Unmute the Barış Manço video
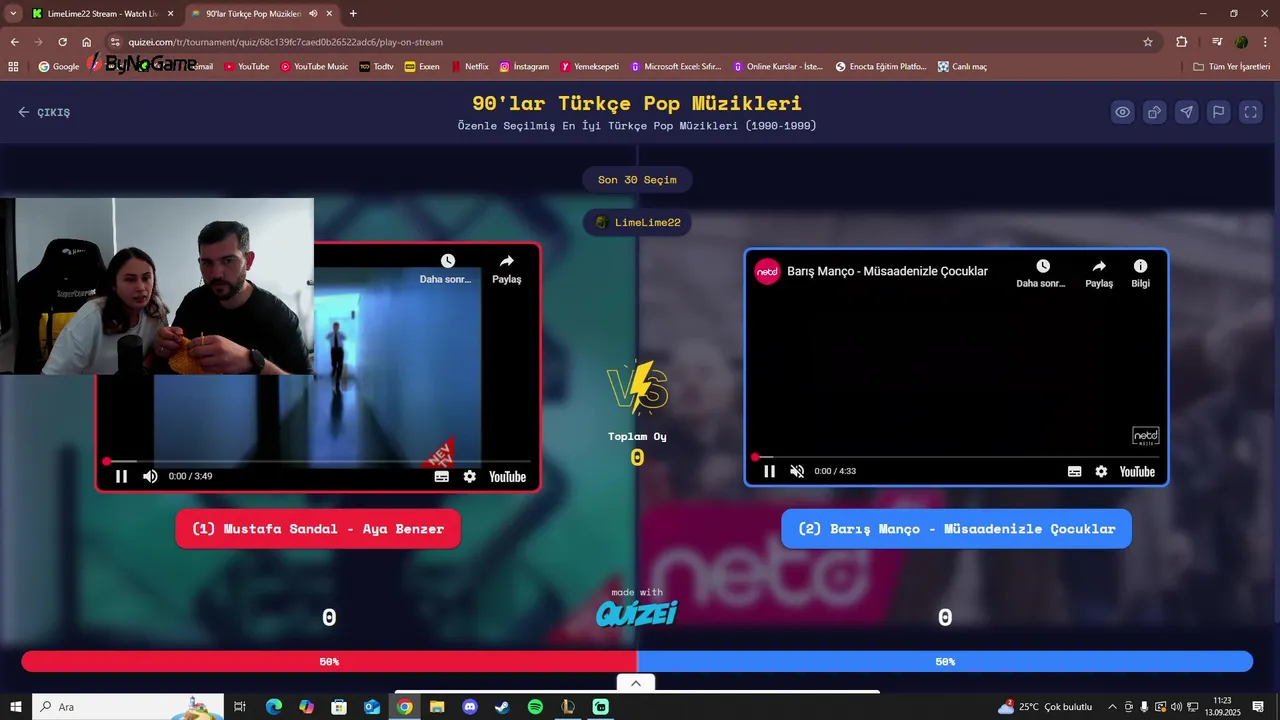 [x=797, y=471]
